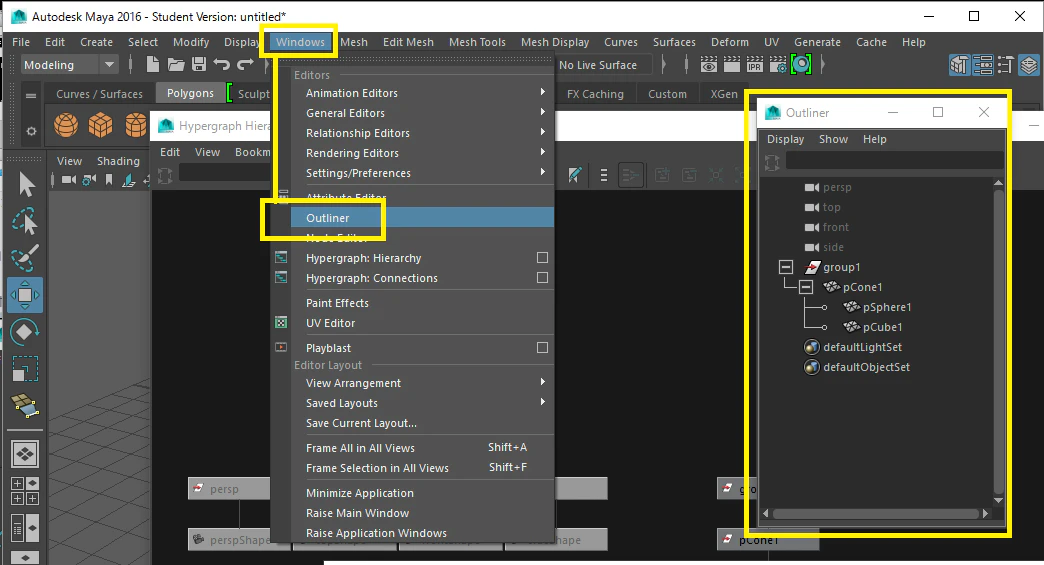1044x565 pixels.
Task: Pick the Rotate tool
Action: click(25, 331)
